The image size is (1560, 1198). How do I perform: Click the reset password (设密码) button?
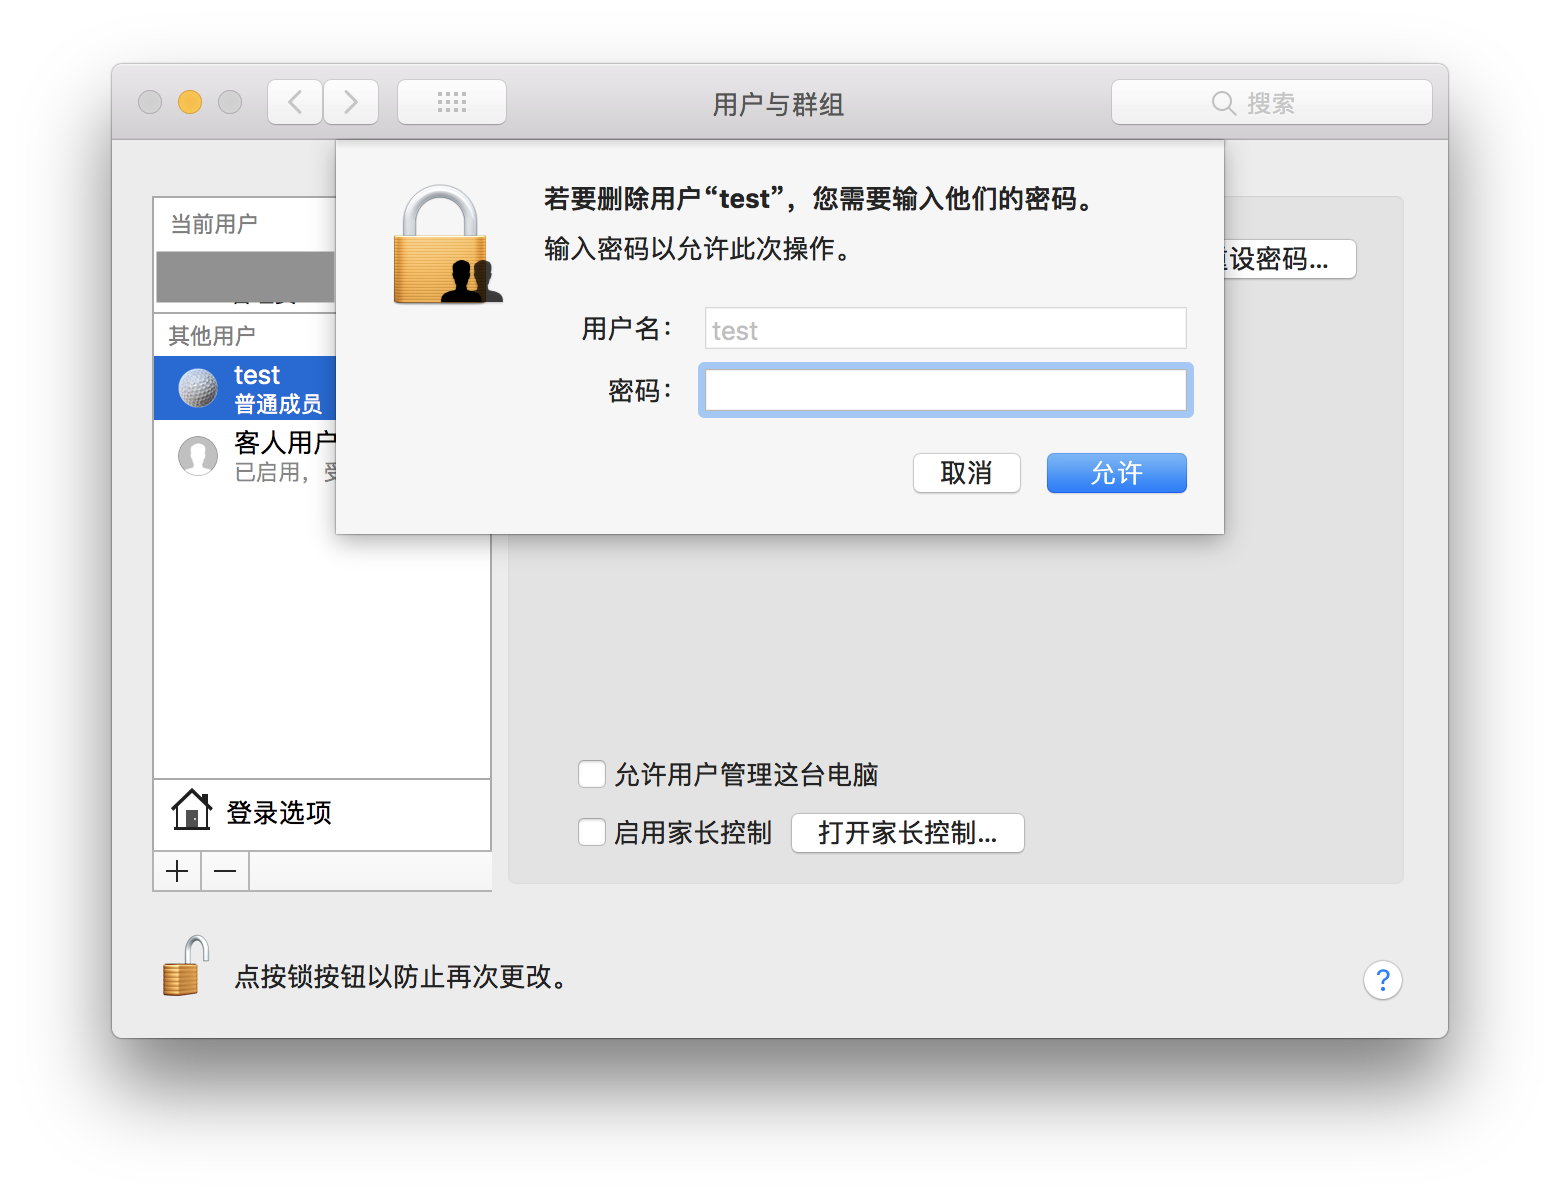(1289, 259)
